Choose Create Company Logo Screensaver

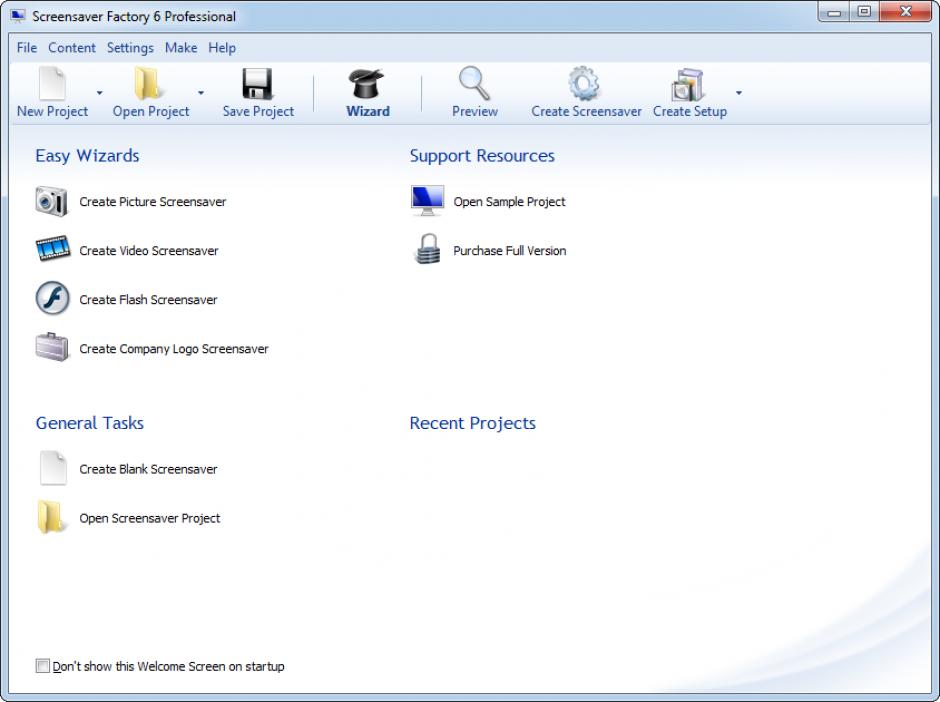(174, 349)
